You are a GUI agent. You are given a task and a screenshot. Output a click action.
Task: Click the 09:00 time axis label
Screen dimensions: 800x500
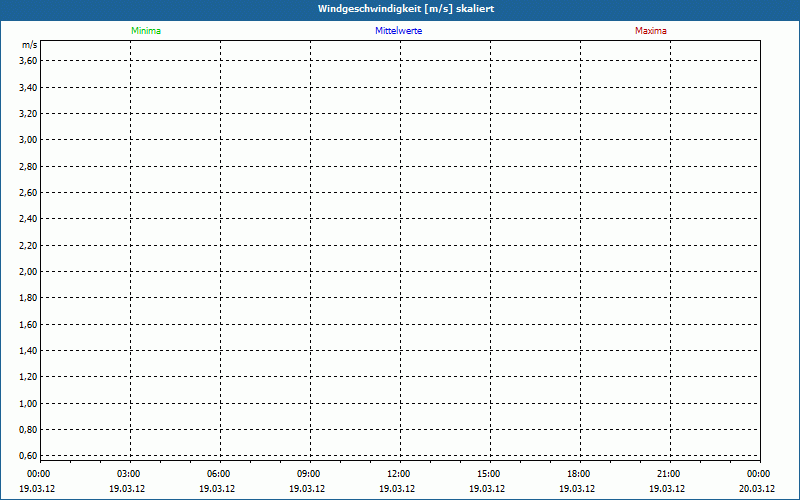tap(309, 474)
